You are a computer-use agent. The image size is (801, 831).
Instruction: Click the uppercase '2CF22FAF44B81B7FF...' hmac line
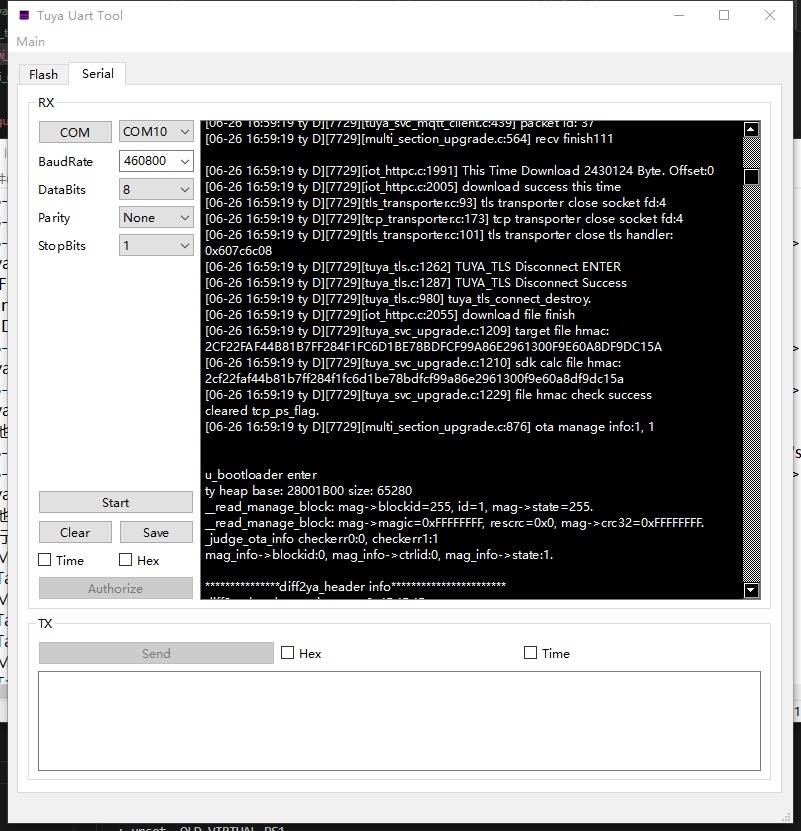pos(433,347)
